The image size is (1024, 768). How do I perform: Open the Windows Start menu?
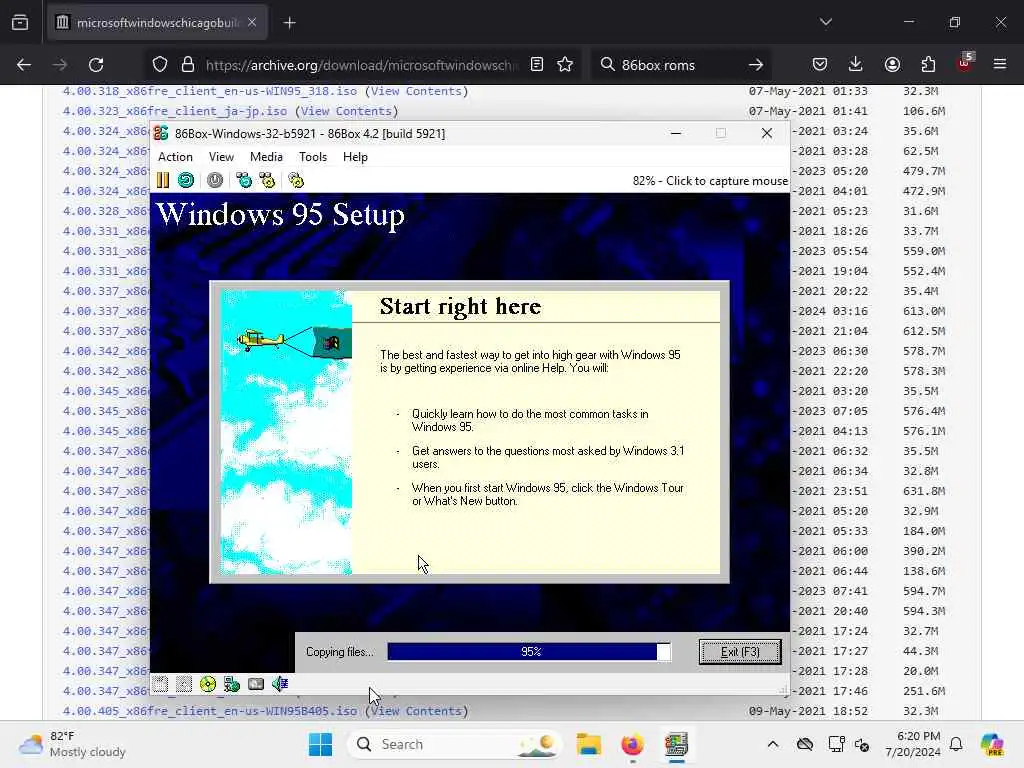point(320,744)
